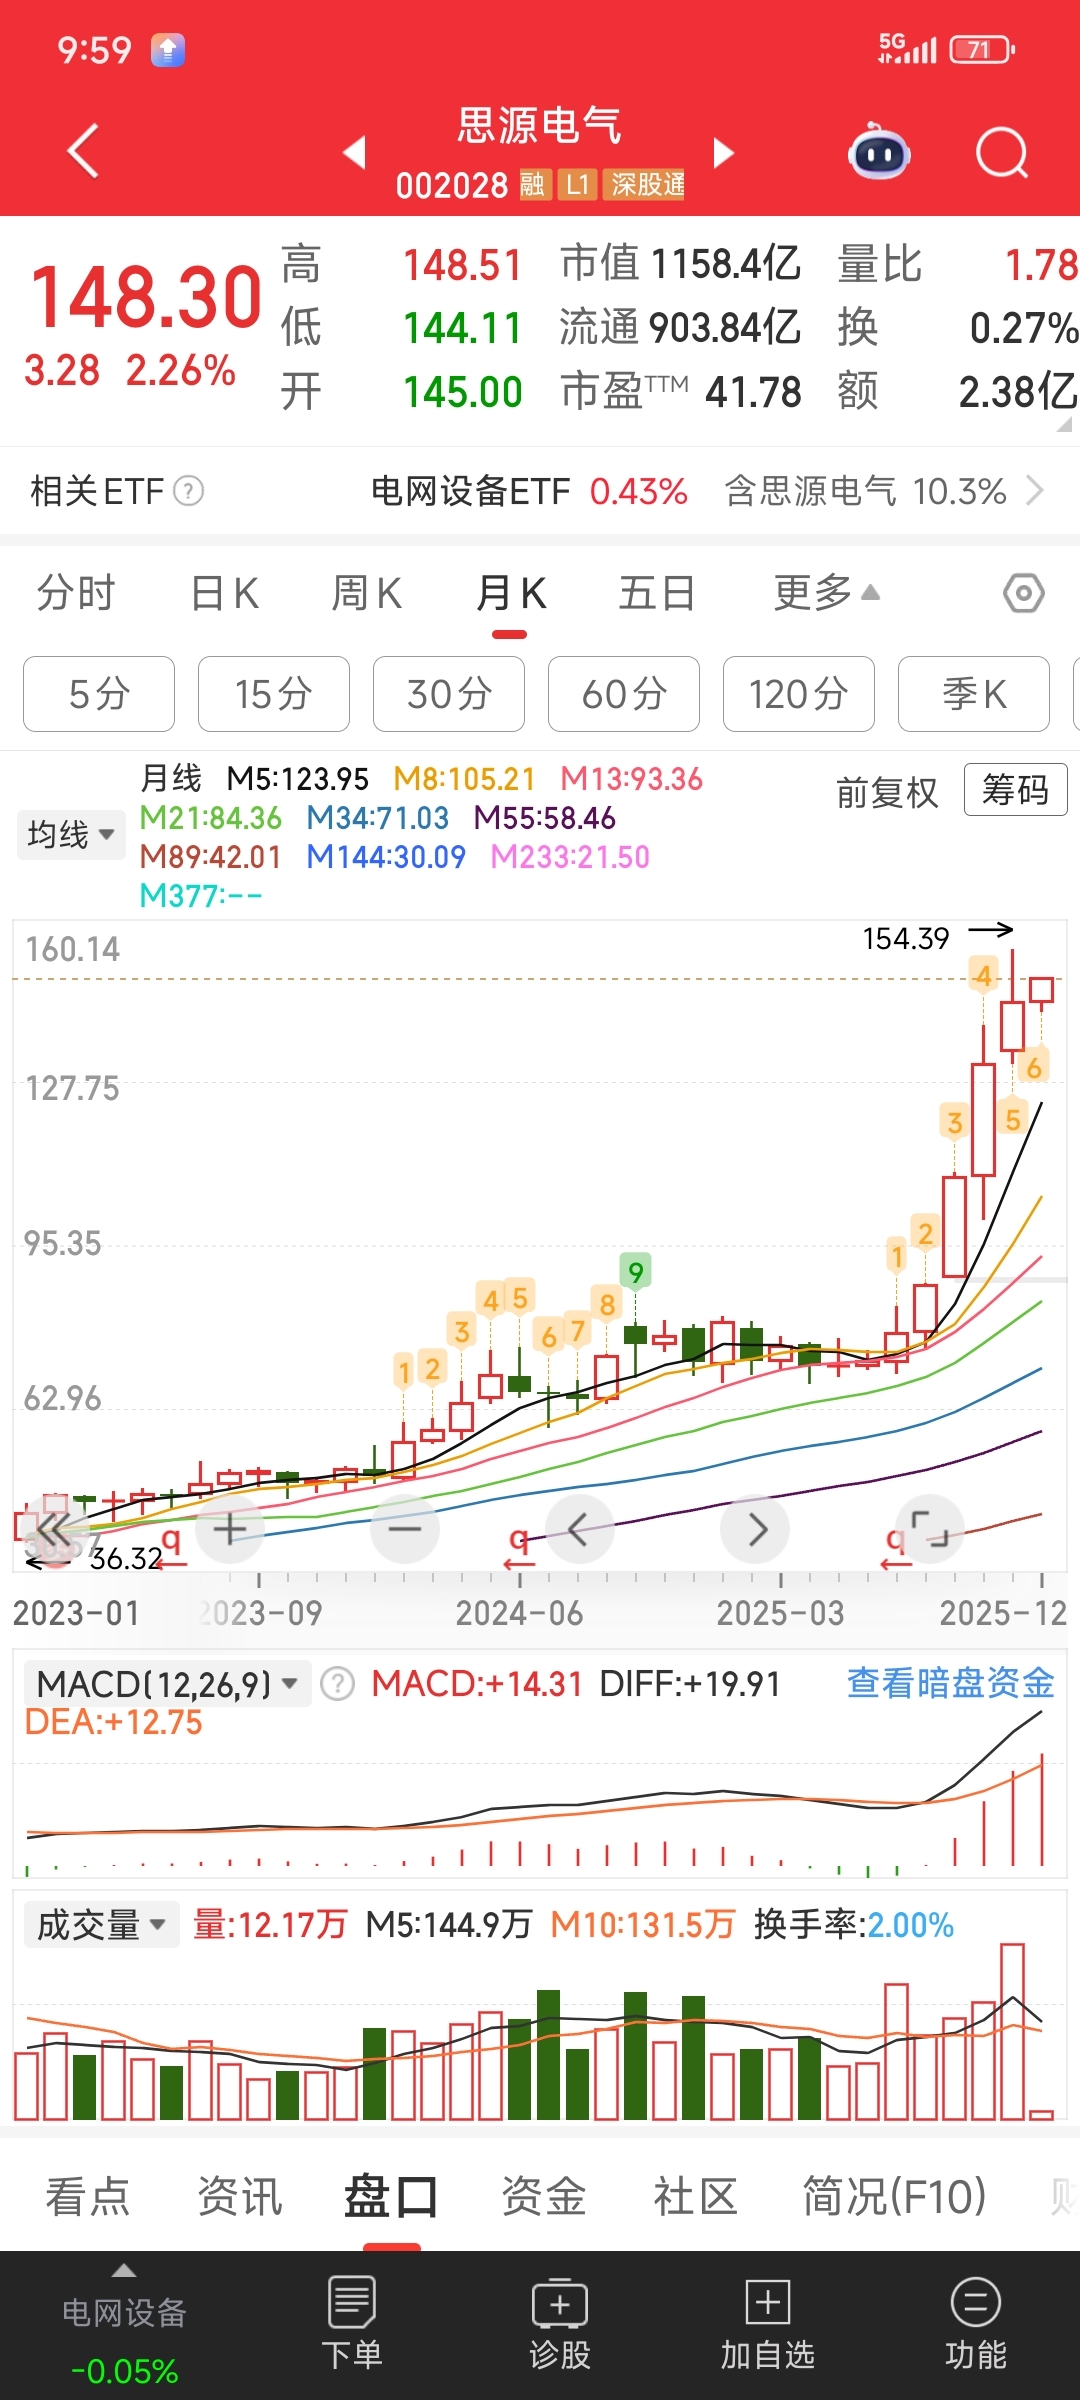This screenshot has height=2400, width=1080.
Task: Select the 5分 period button
Action: tap(99, 694)
